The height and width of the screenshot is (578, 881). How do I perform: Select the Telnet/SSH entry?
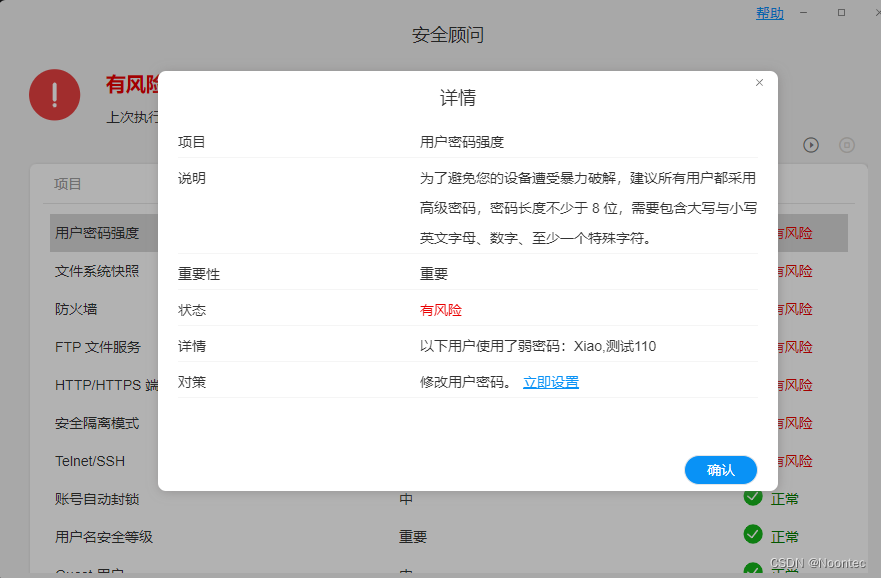click(90, 461)
